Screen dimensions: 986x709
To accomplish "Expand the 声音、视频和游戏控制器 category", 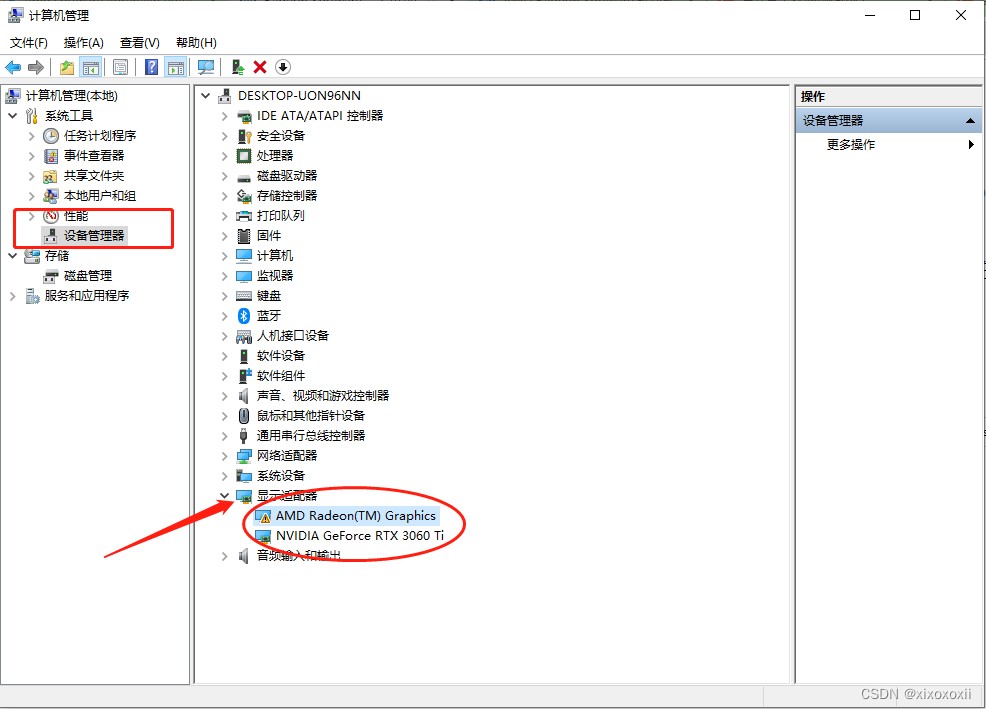I will coord(224,396).
